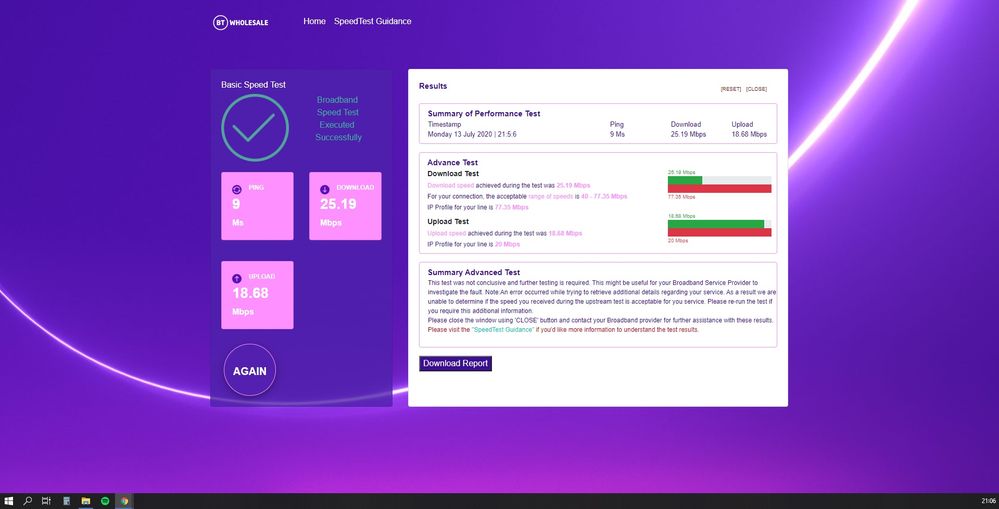Viewport: 999px width, 509px height.
Task: Open Windows search from the taskbar
Action: 28,500
